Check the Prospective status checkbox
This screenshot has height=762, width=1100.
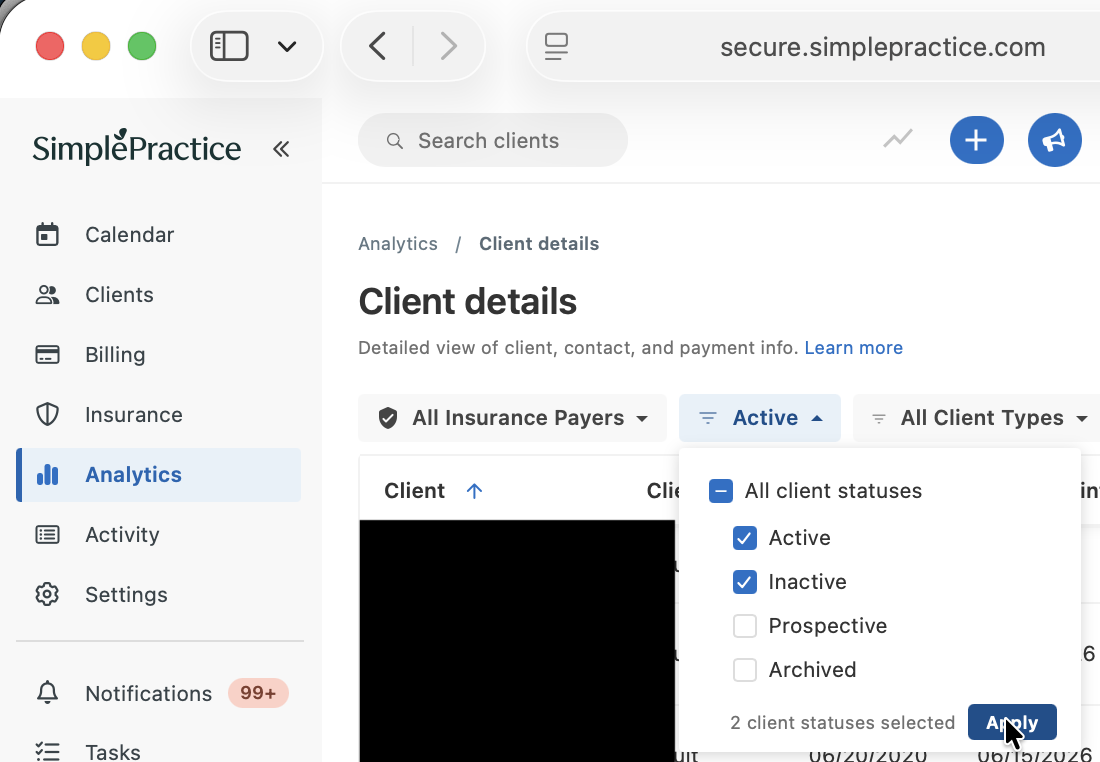pyautogui.click(x=744, y=626)
